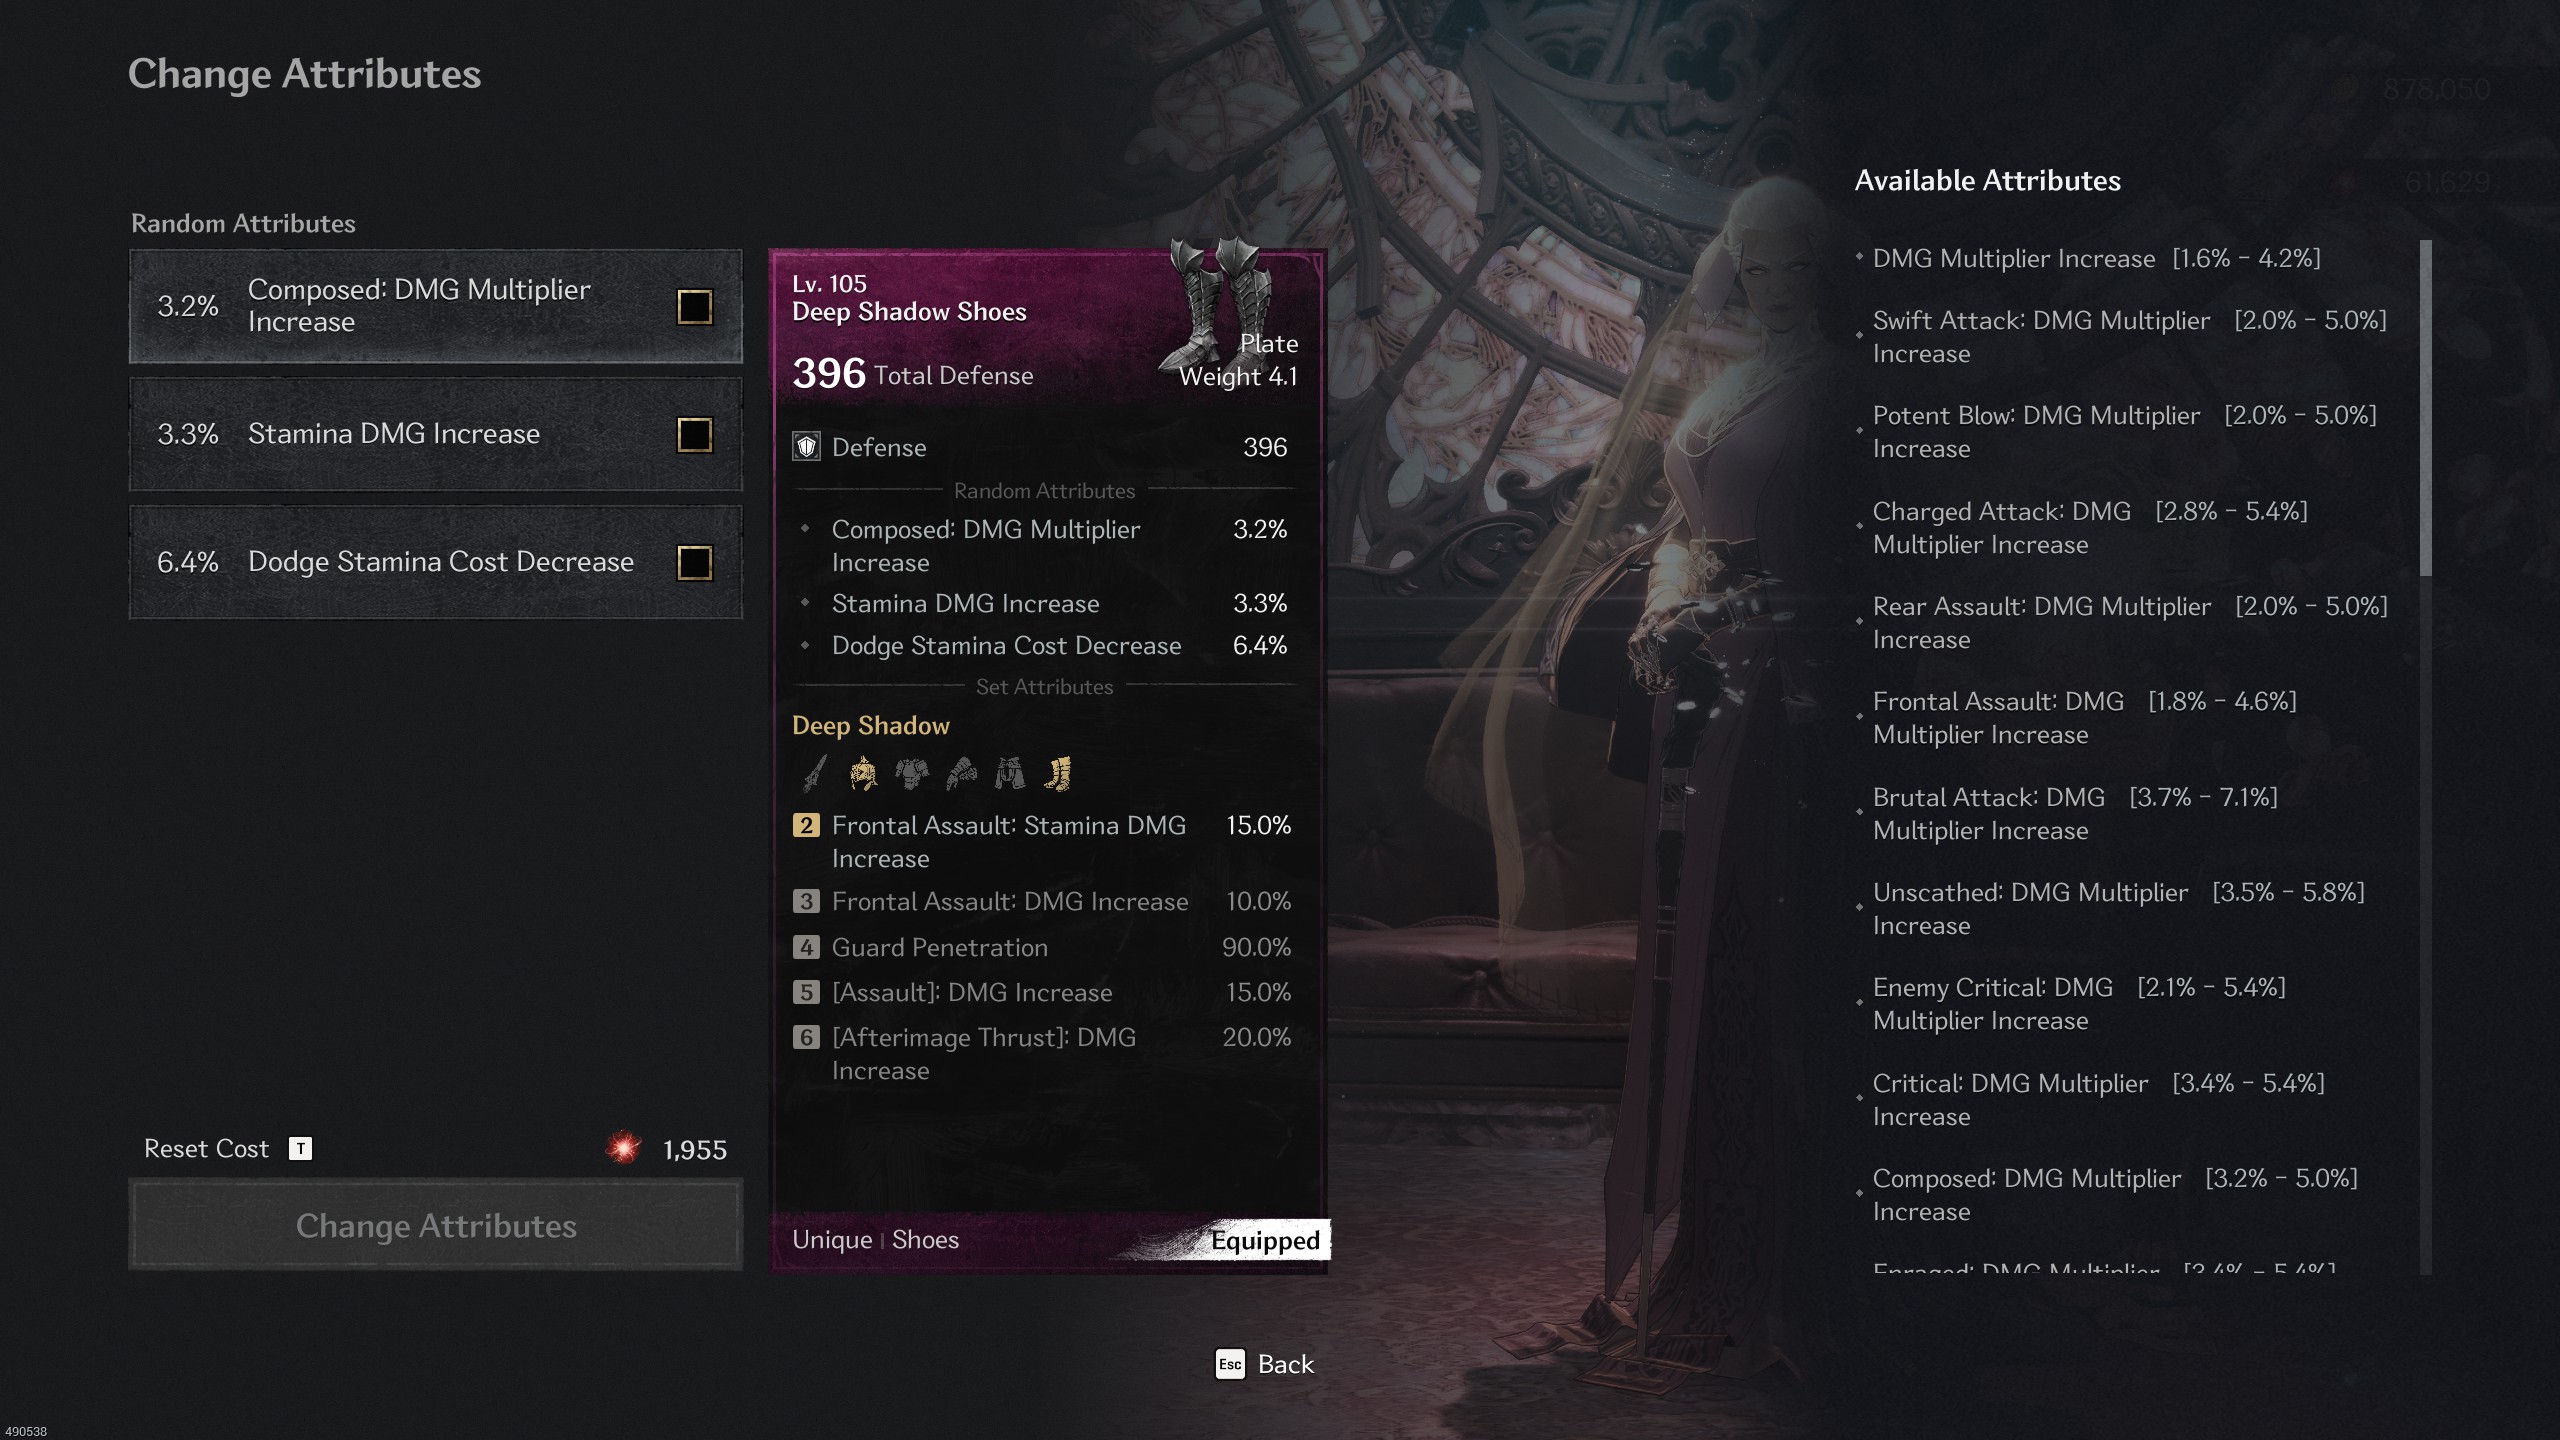Click the sword weapon set piece icon
The height and width of the screenshot is (1440, 2560).
click(814, 774)
